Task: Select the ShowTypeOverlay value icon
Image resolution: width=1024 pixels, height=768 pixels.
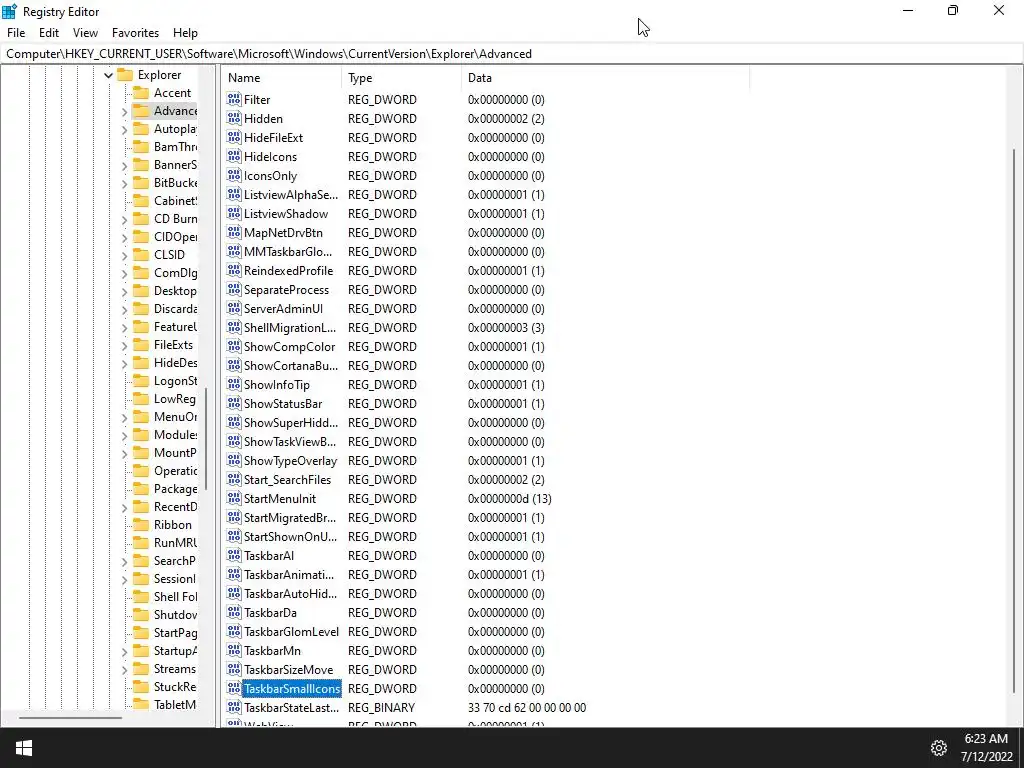Action: coord(234,460)
